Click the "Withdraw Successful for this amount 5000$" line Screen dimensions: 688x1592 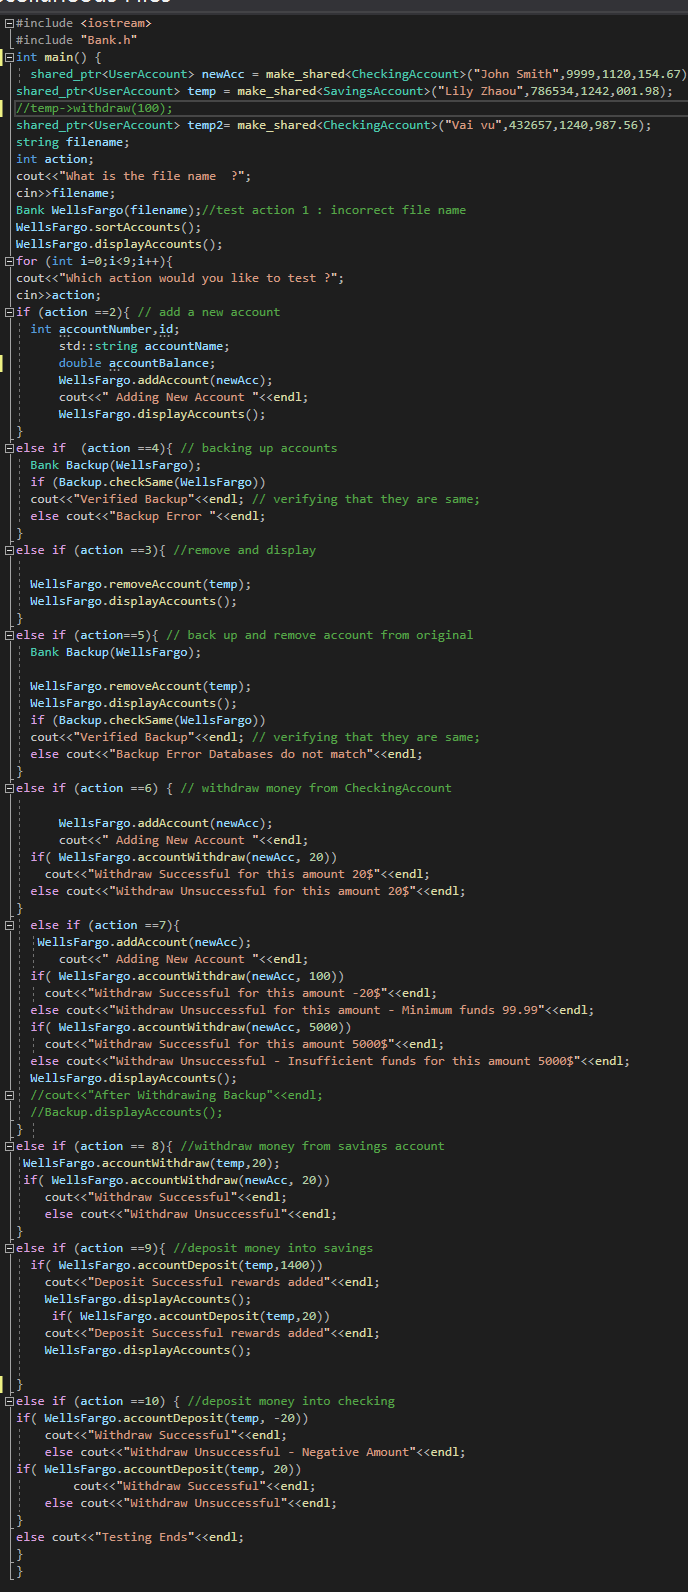244,1044
